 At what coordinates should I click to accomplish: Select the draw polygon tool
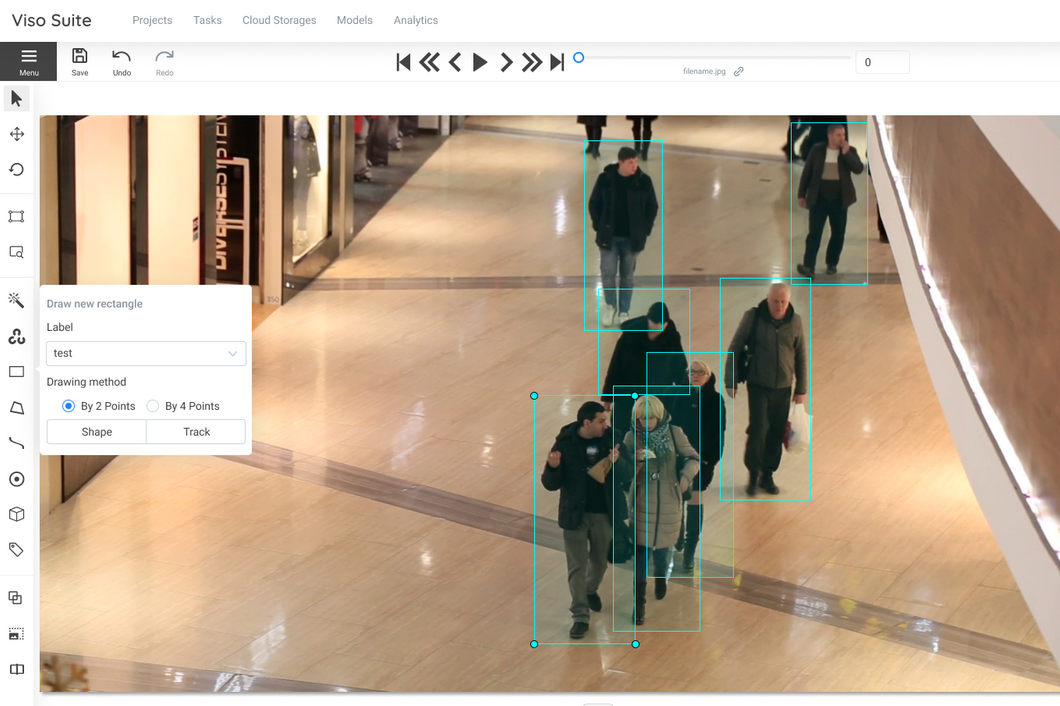(16, 408)
